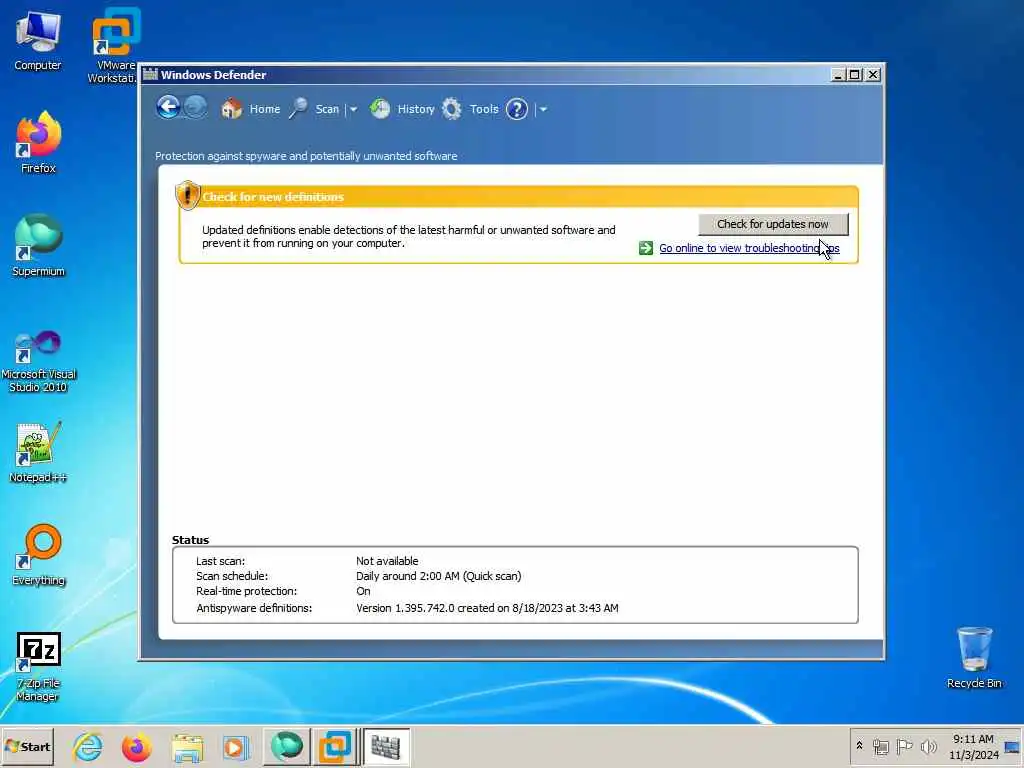This screenshot has width=1024, height=768.
Task: Select the antispyware definitions version text
Action: (x=487, y=608)
